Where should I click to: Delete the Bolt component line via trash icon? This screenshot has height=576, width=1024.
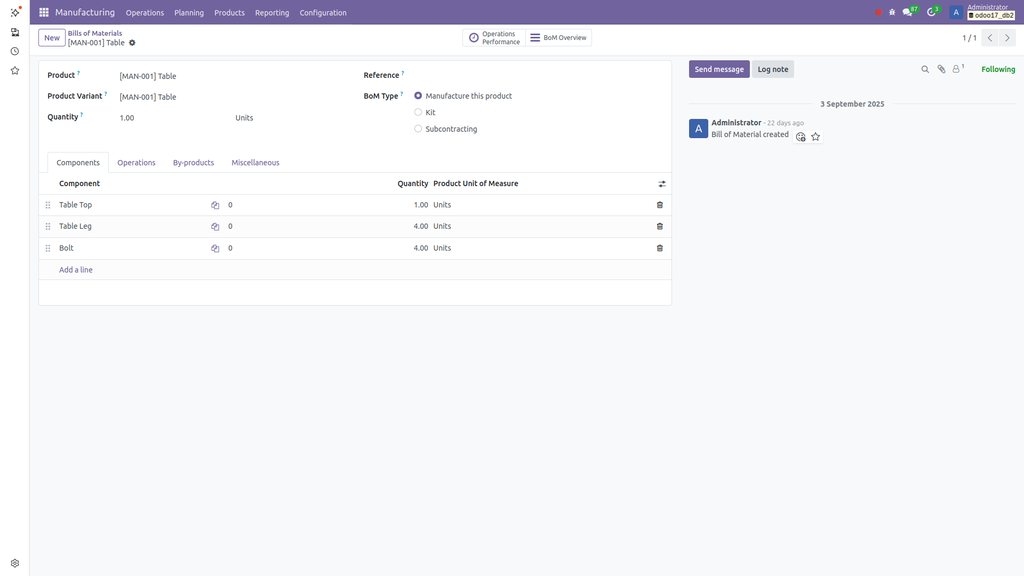tap(659, 247)
